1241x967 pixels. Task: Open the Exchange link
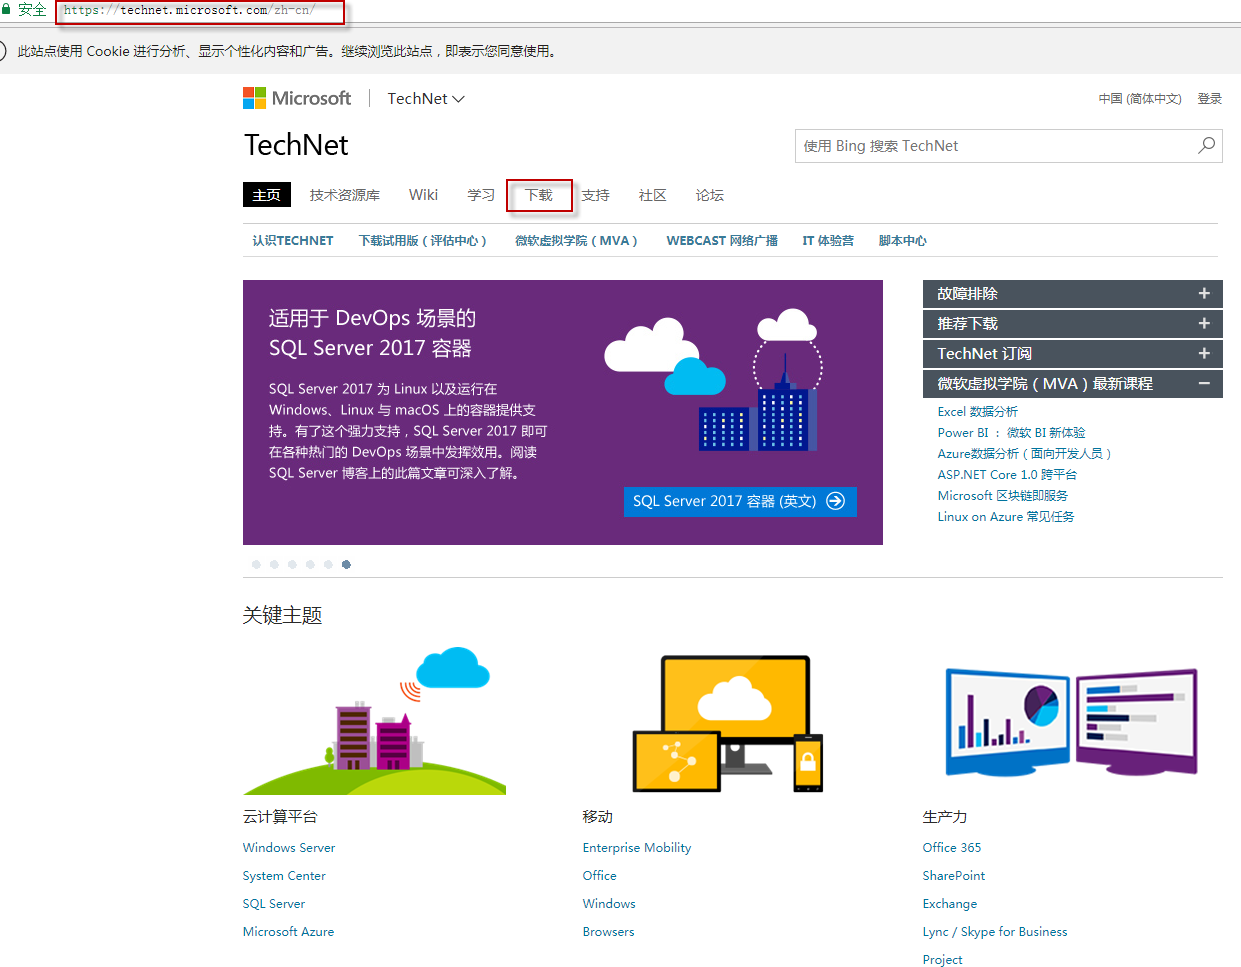click(950, 904)
